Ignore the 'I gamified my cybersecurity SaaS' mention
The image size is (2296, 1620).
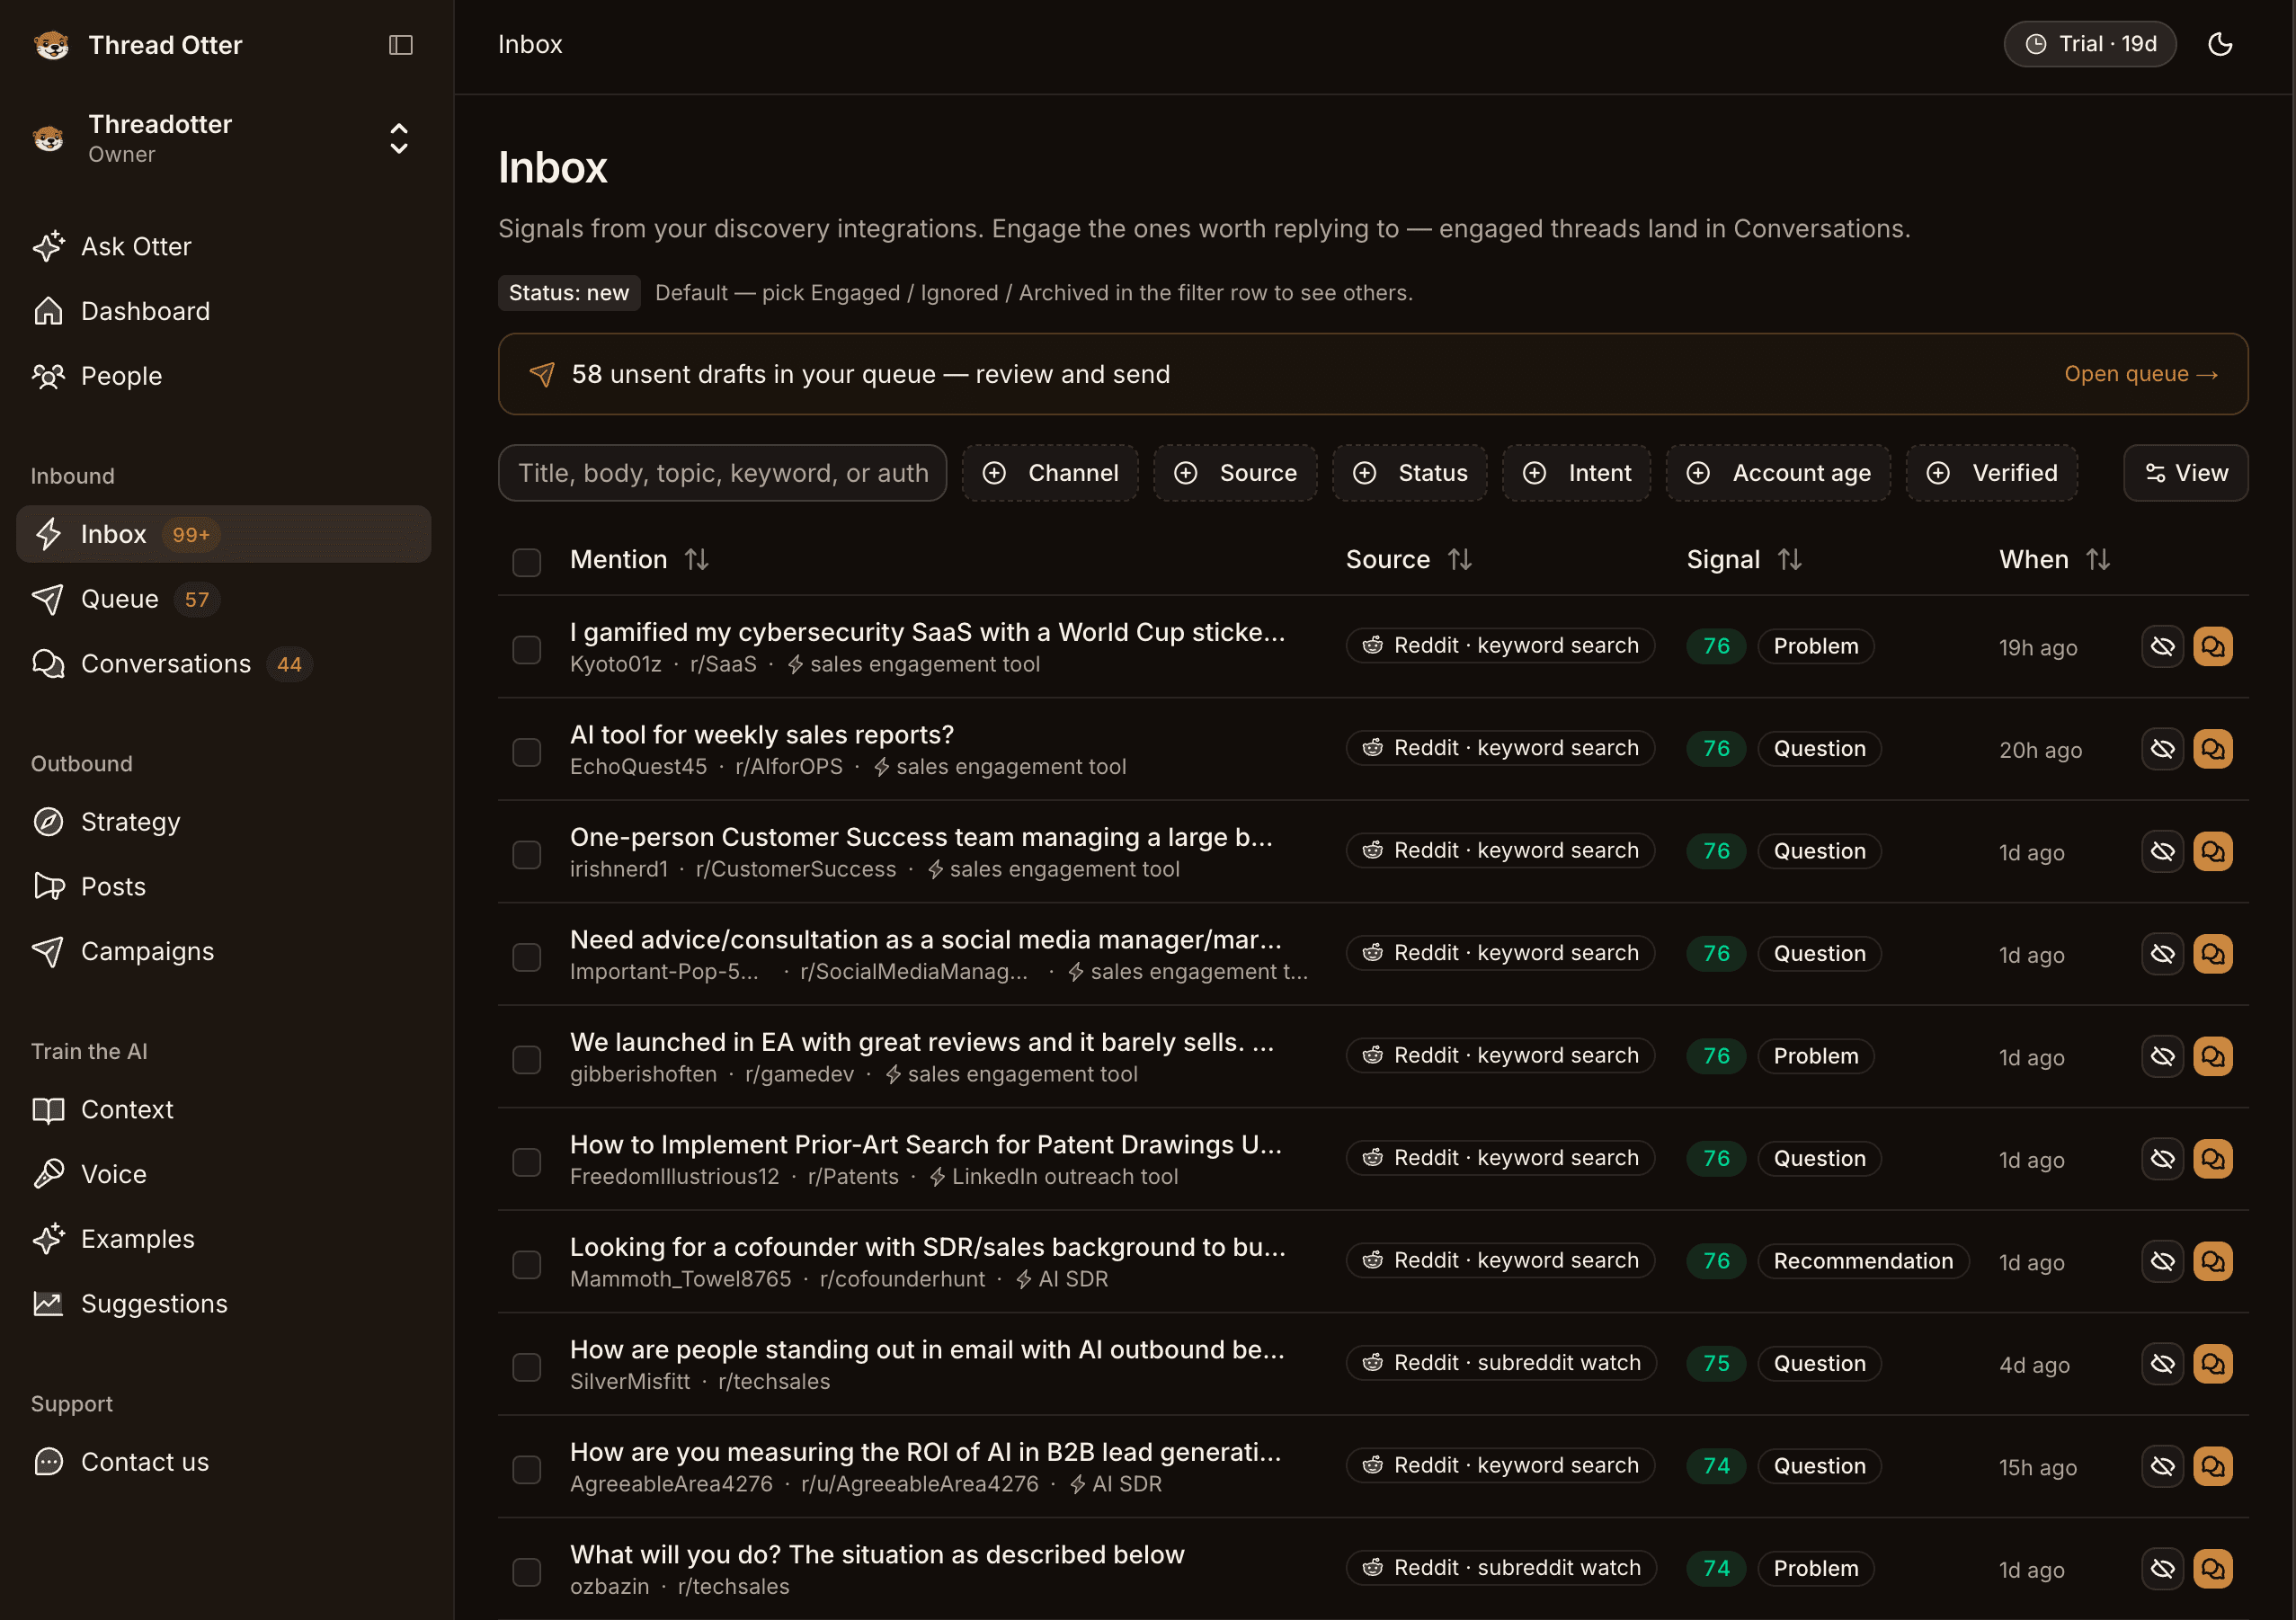(x=2162, y=646)
